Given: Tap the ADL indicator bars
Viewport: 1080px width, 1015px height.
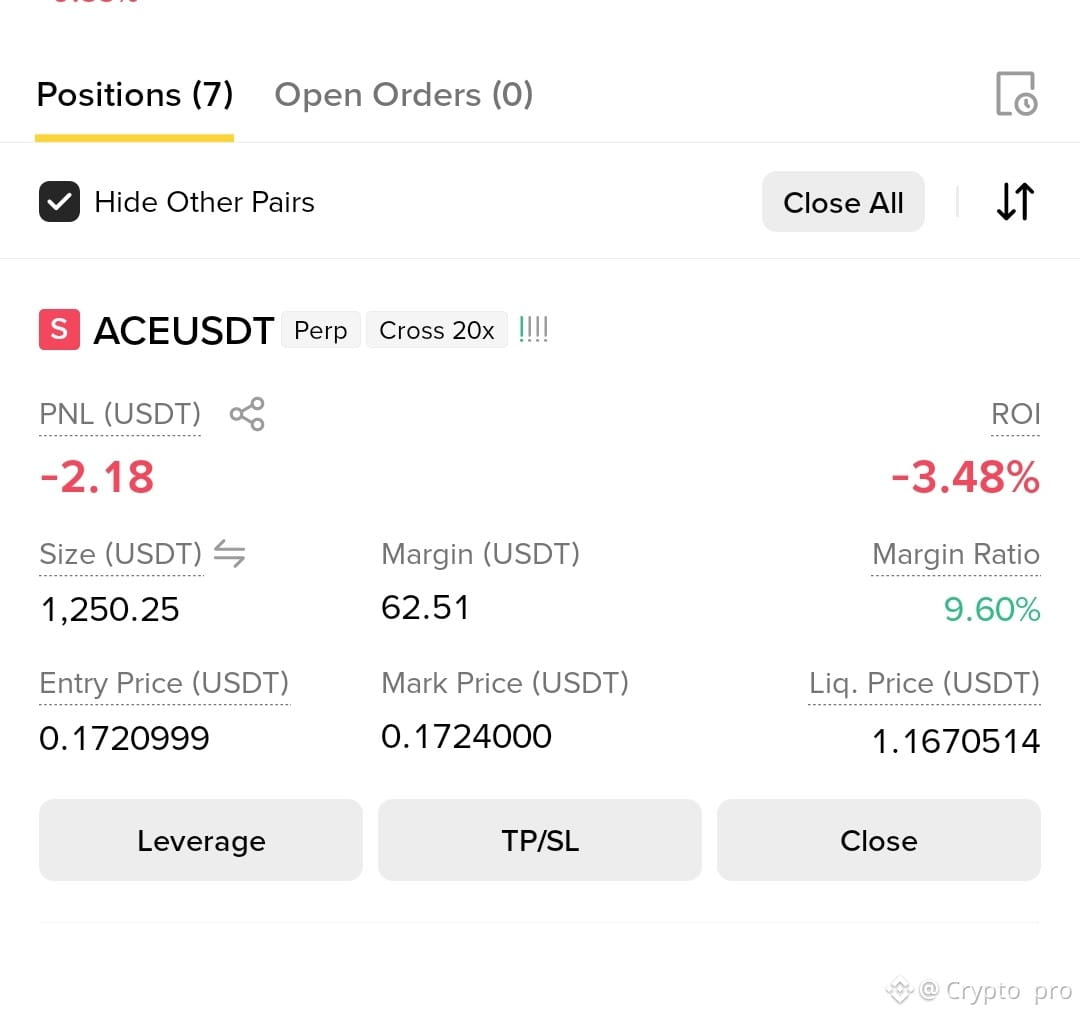Looking at the screenshot, I should pos(533,329).
